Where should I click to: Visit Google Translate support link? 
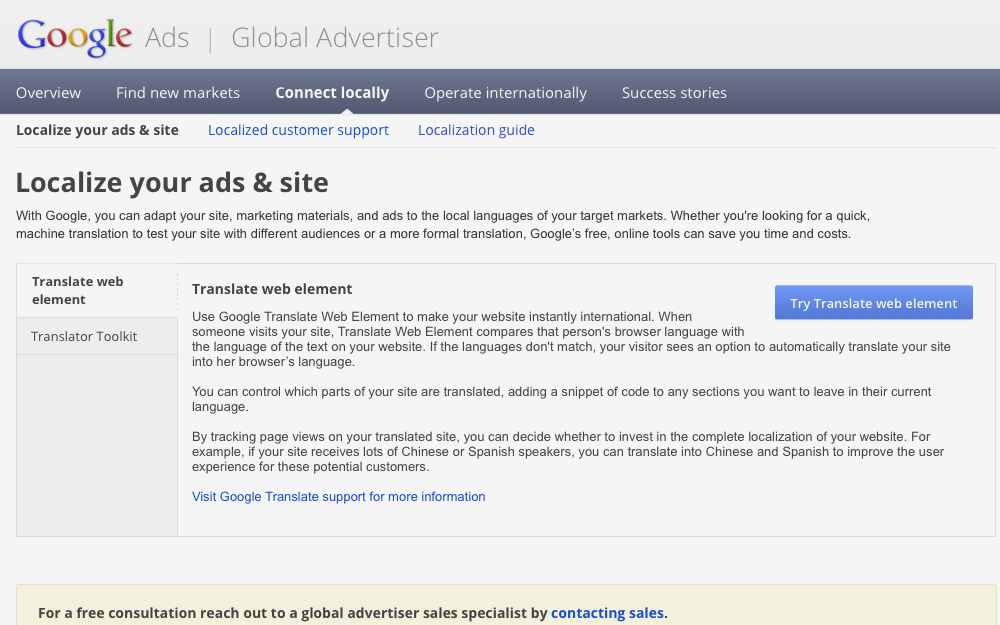338,496
